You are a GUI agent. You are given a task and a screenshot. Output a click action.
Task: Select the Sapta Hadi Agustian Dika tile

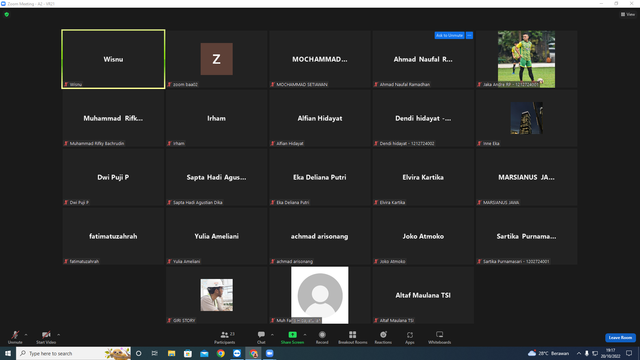217,177
